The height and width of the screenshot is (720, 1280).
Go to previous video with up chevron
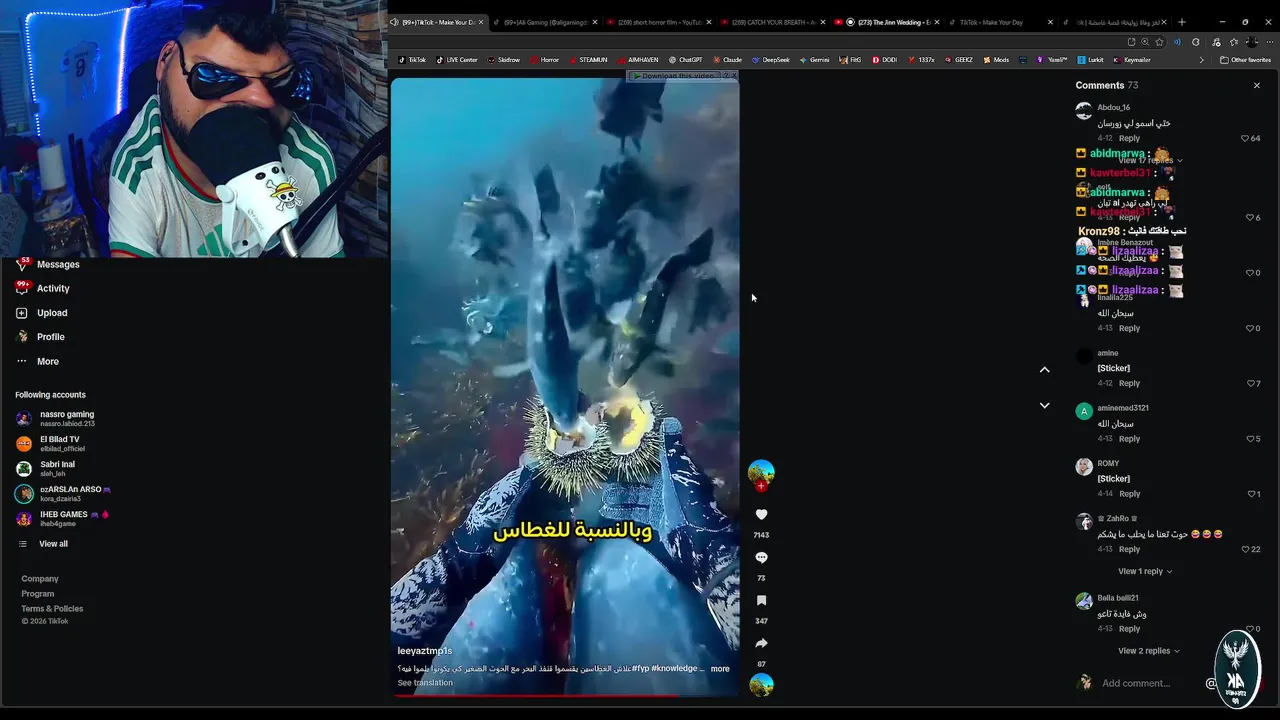pos(1044,369)
